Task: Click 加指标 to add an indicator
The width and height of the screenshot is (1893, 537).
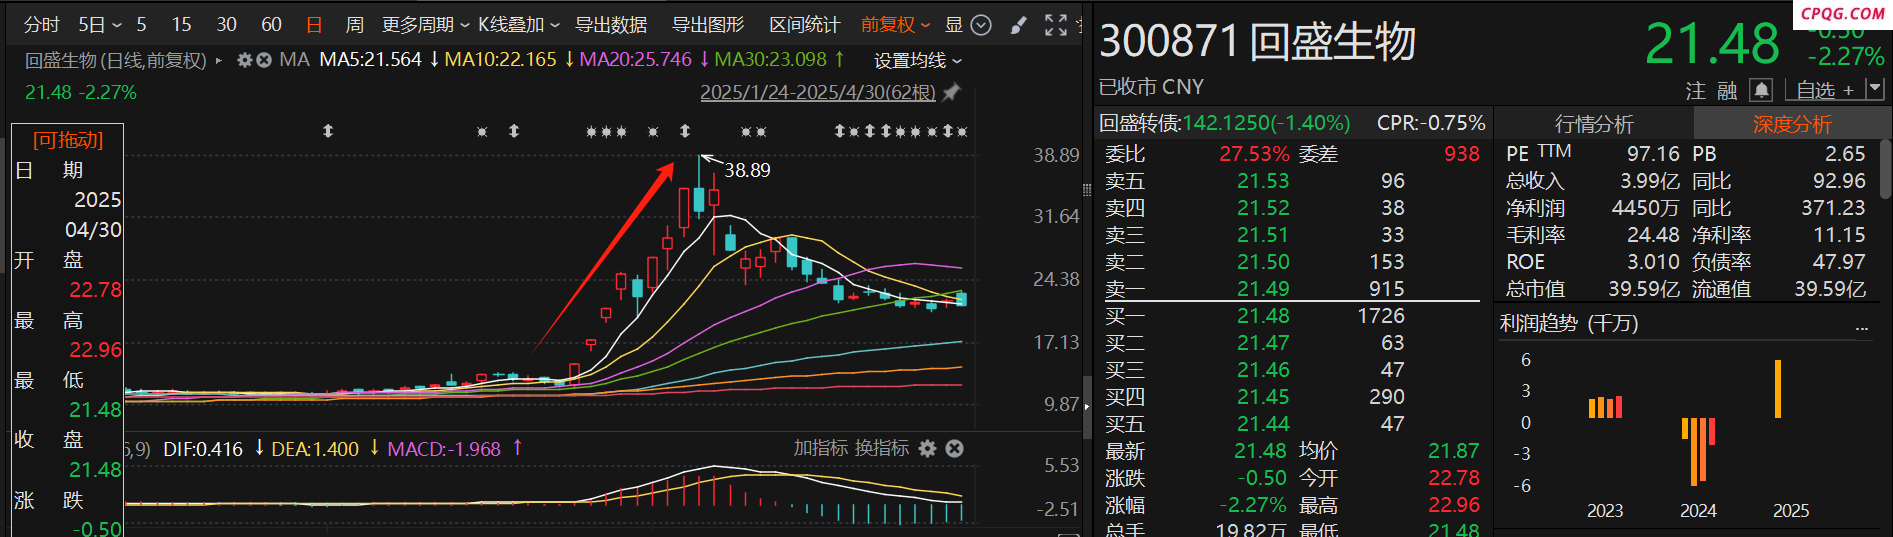Action: click(821, 448)
